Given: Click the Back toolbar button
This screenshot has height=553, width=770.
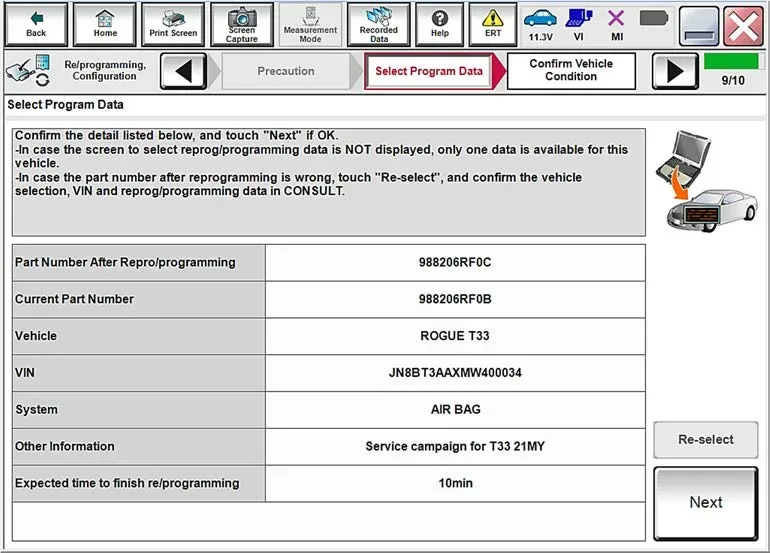Looking at the screenshot, I should [x=36, y=24].
